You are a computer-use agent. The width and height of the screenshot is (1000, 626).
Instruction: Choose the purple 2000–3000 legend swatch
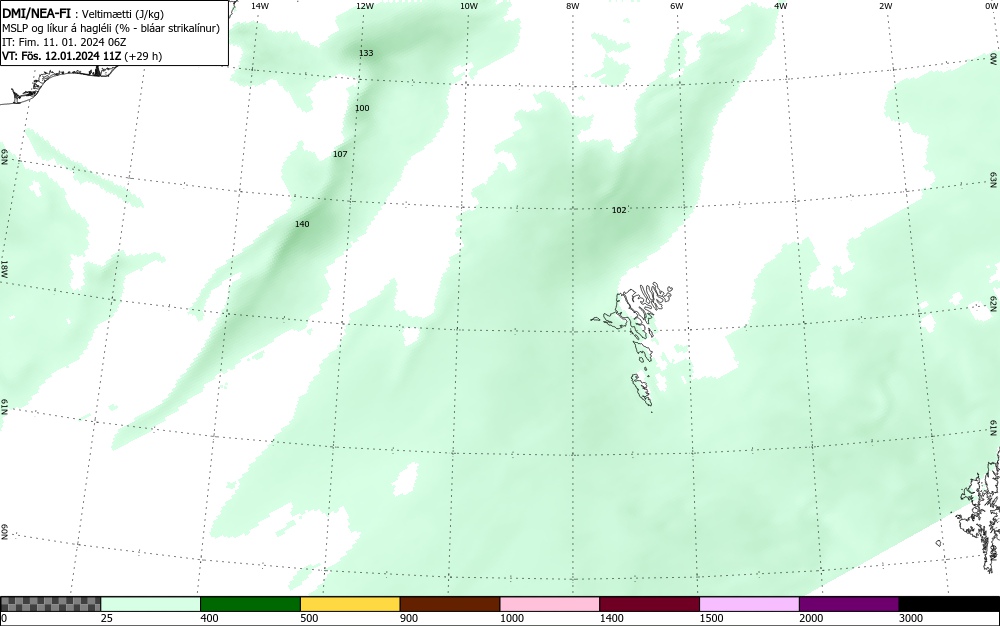[849, 604]
